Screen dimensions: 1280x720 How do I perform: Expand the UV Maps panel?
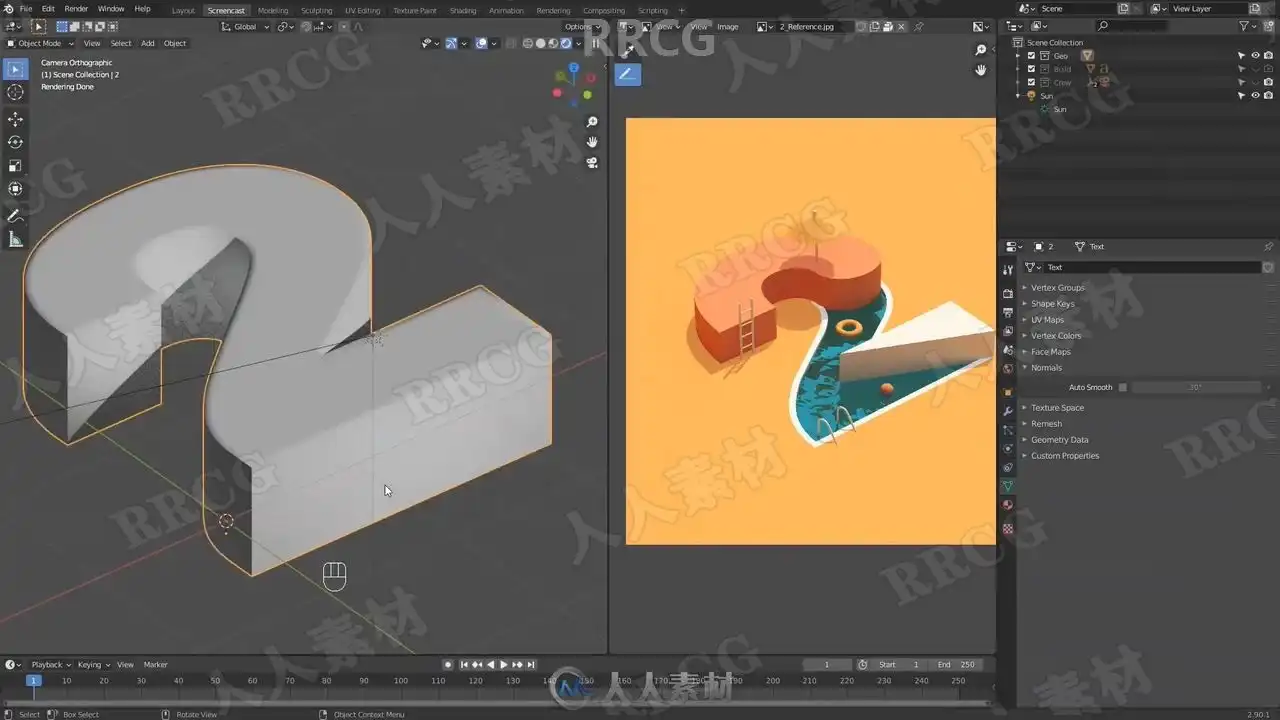[1047, 320]
